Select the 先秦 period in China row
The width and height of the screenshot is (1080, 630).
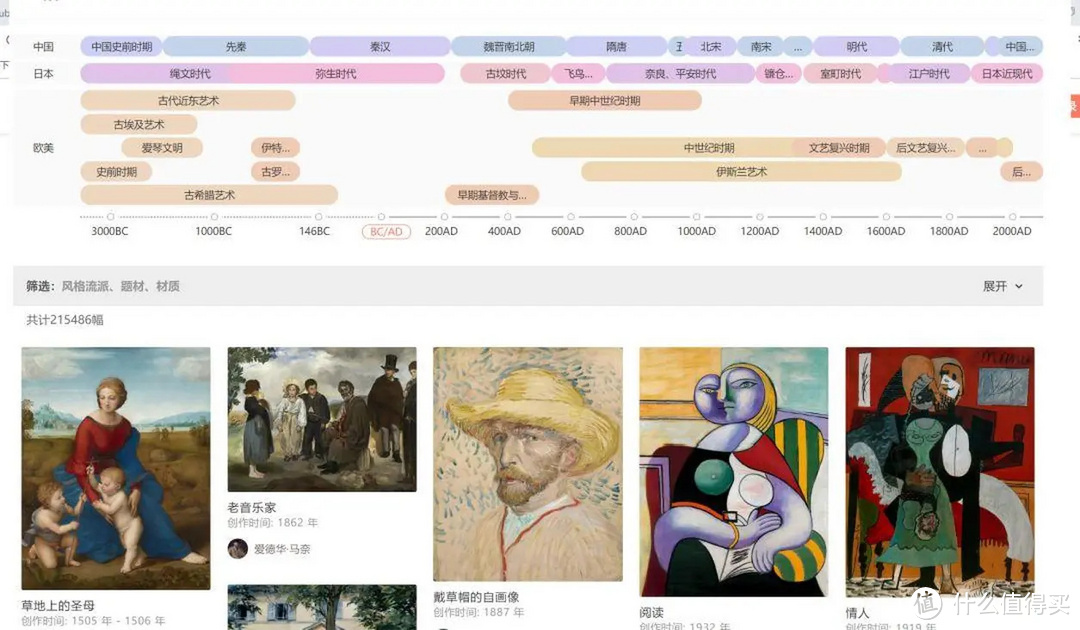236,47
